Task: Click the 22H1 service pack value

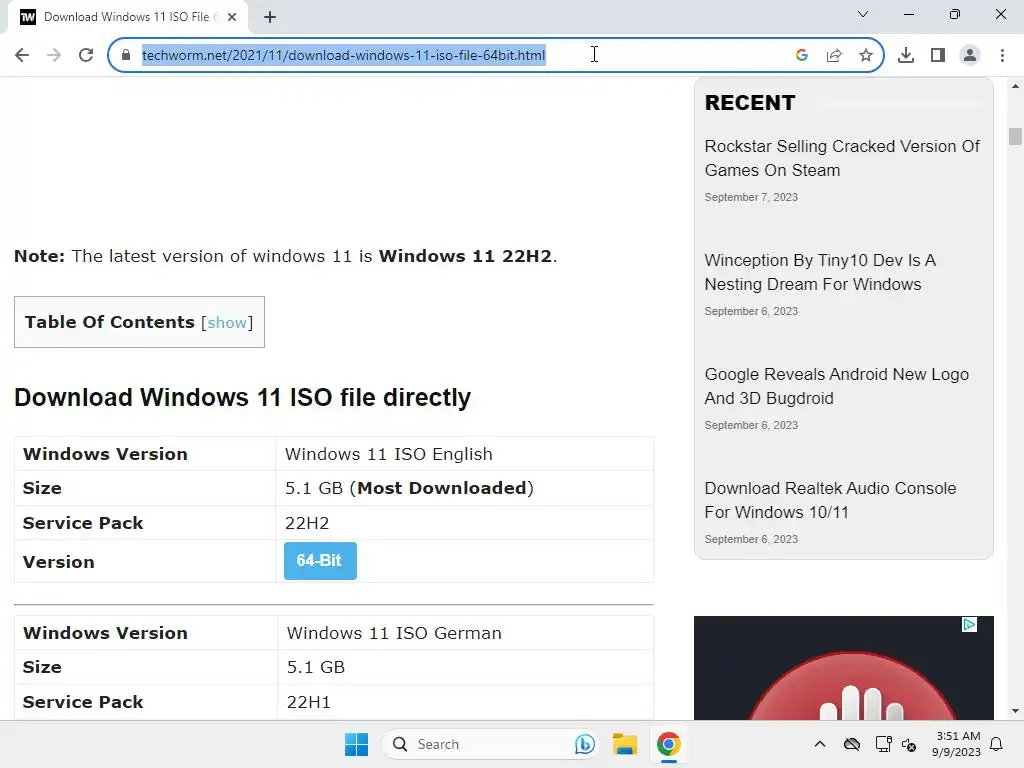Action: (309, 702)
